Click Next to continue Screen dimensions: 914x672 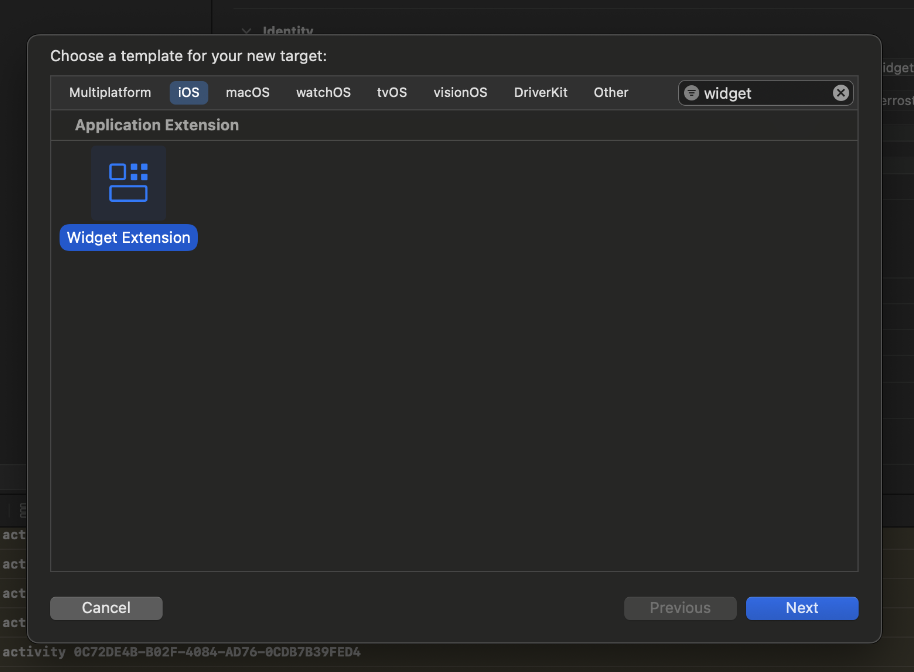802,608
